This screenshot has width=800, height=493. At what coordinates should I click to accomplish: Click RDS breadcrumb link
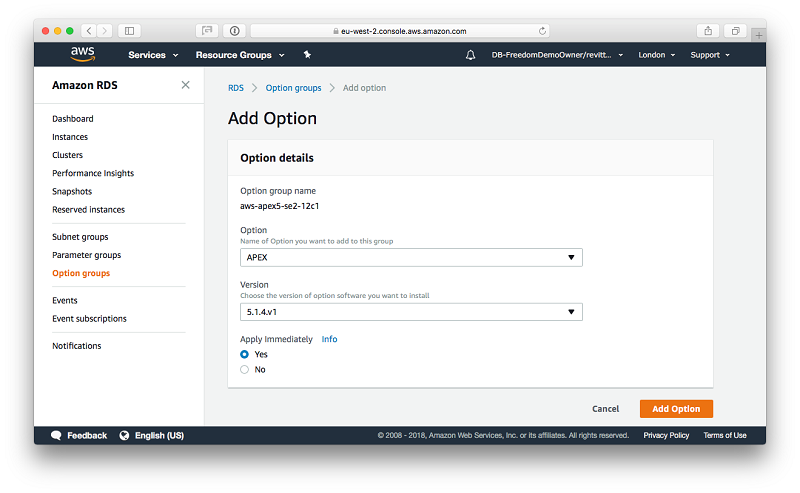pyautogui.click(x=236, y=88)
